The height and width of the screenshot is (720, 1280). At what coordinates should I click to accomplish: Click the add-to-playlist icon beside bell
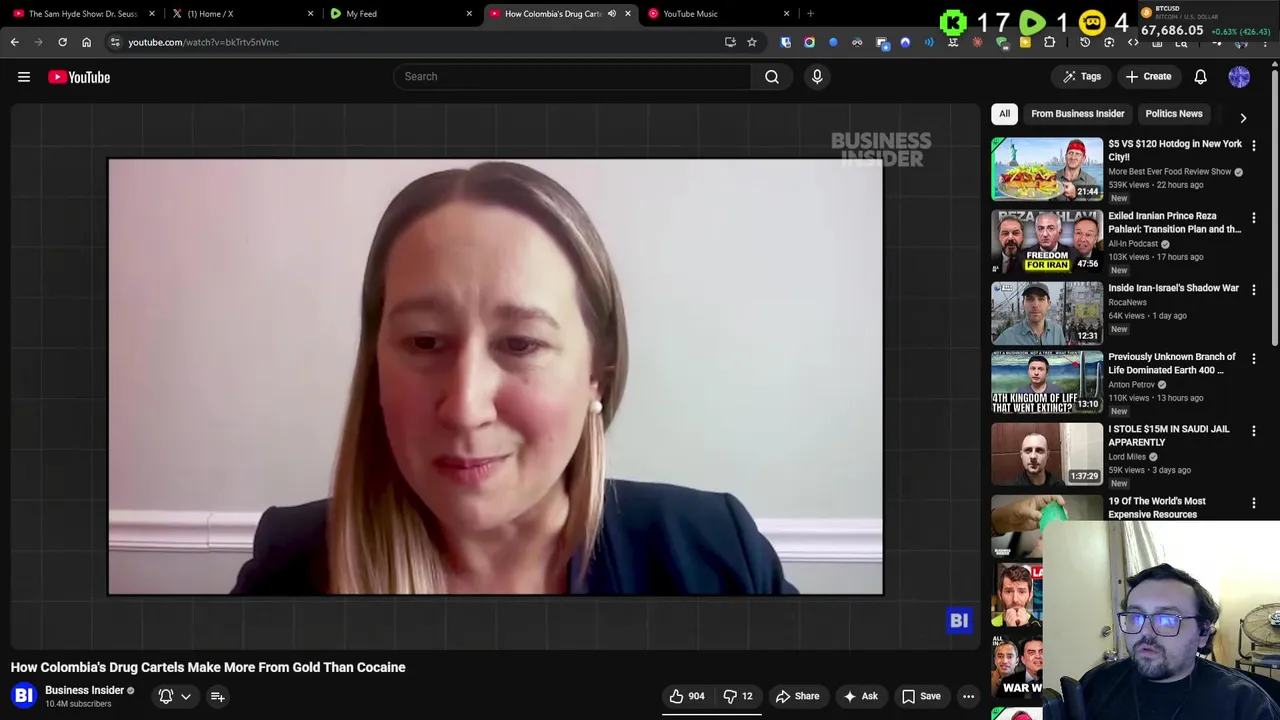(217, 696)
